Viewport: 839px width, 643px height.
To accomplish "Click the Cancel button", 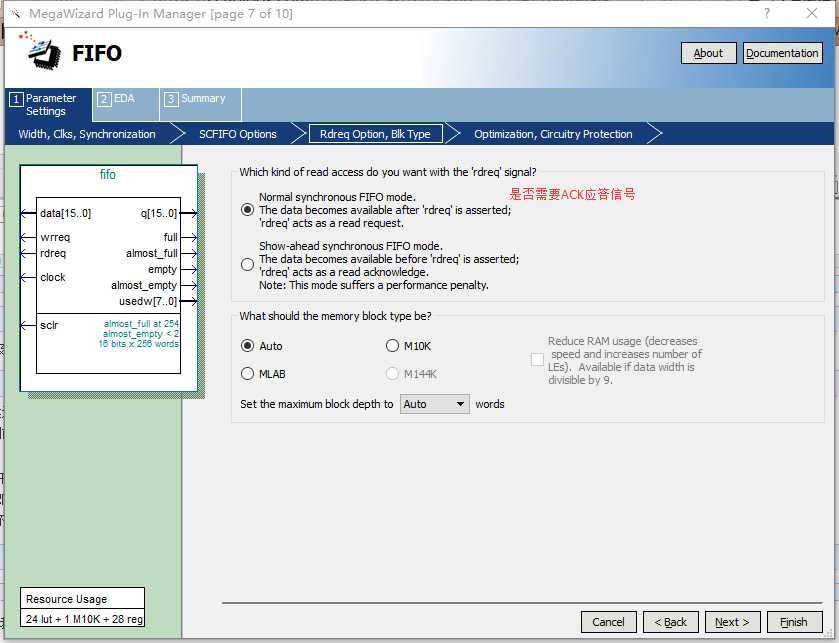I will tap(608, 622).
